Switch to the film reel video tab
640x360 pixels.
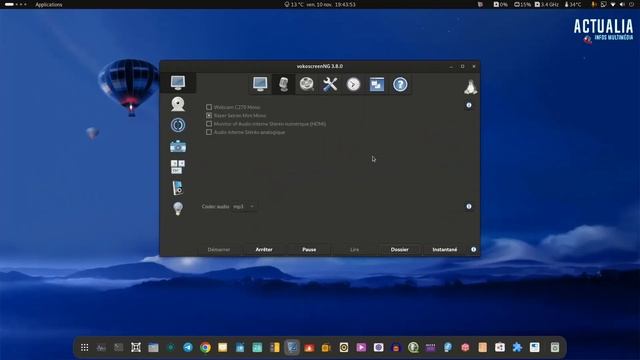pyautogui.click(x=307, y=84)
